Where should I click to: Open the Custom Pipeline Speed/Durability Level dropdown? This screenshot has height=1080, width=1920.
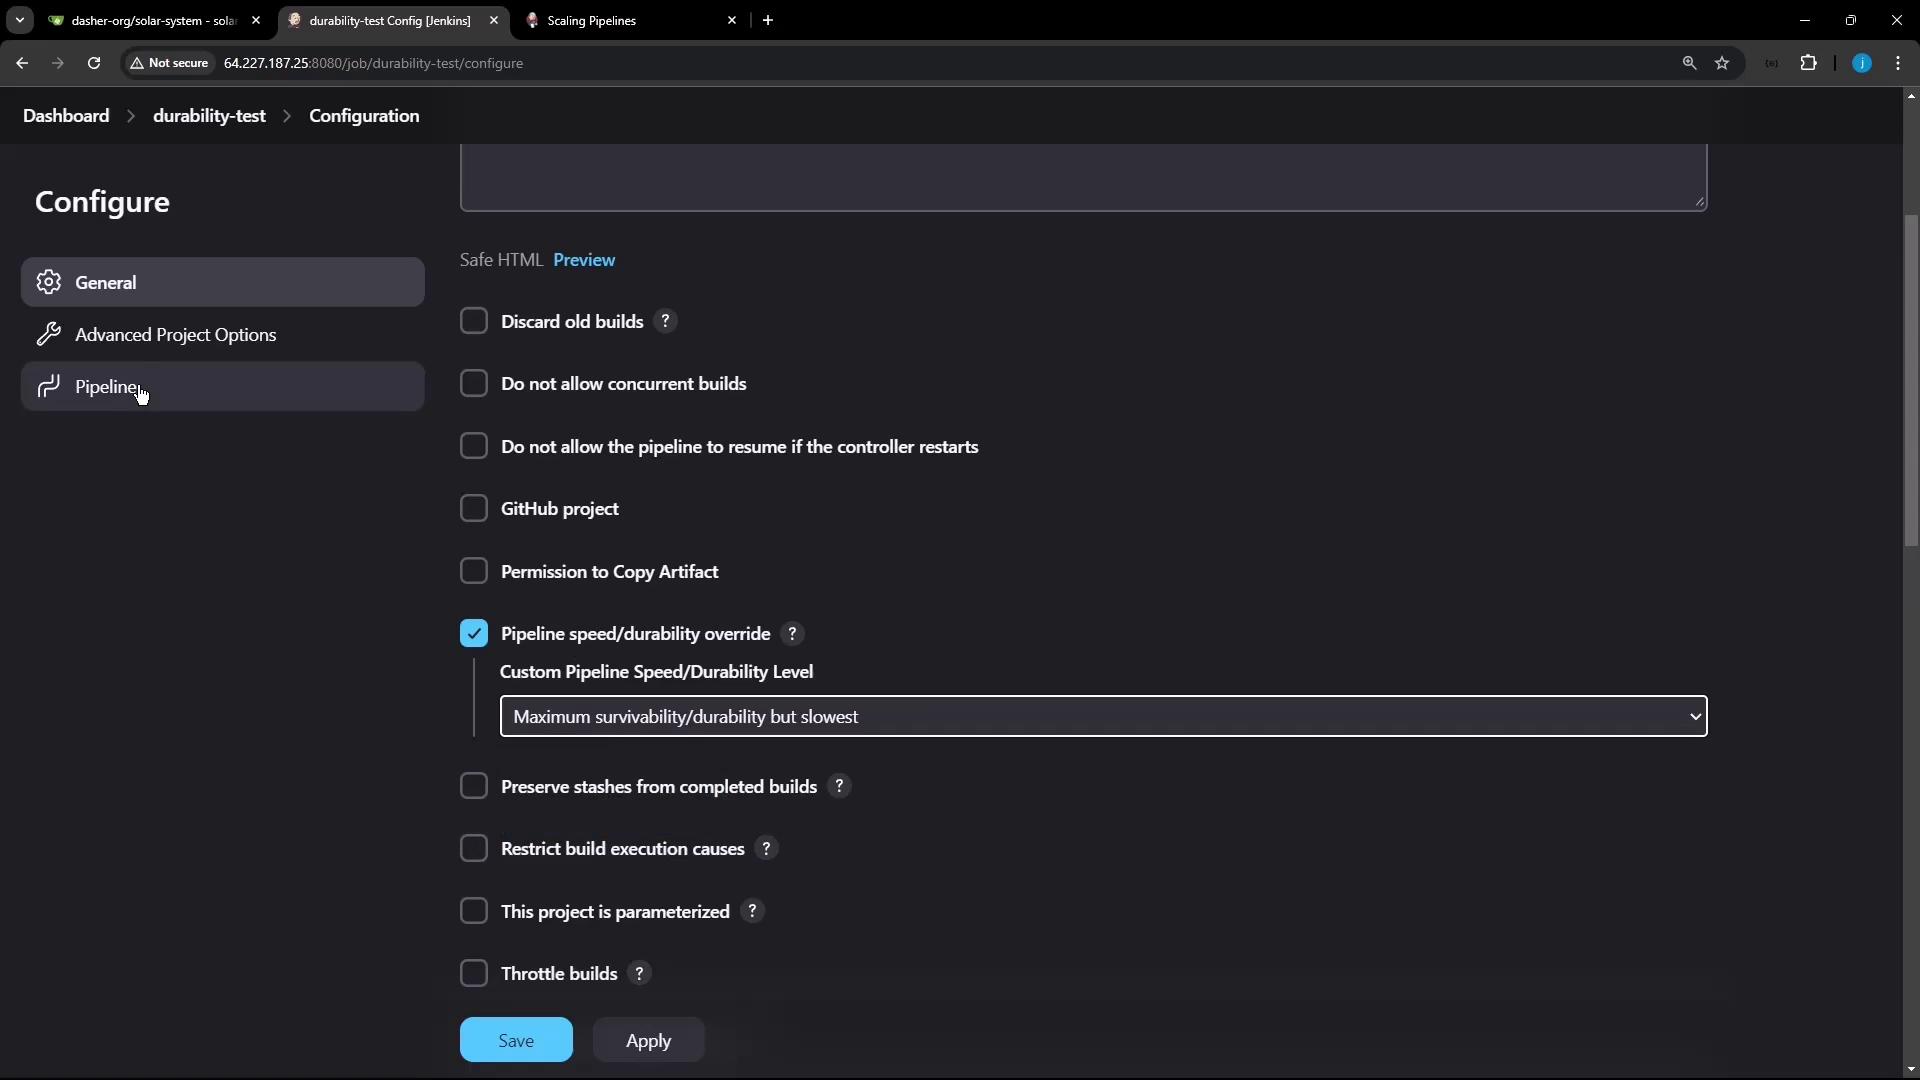pos(1103,716)
